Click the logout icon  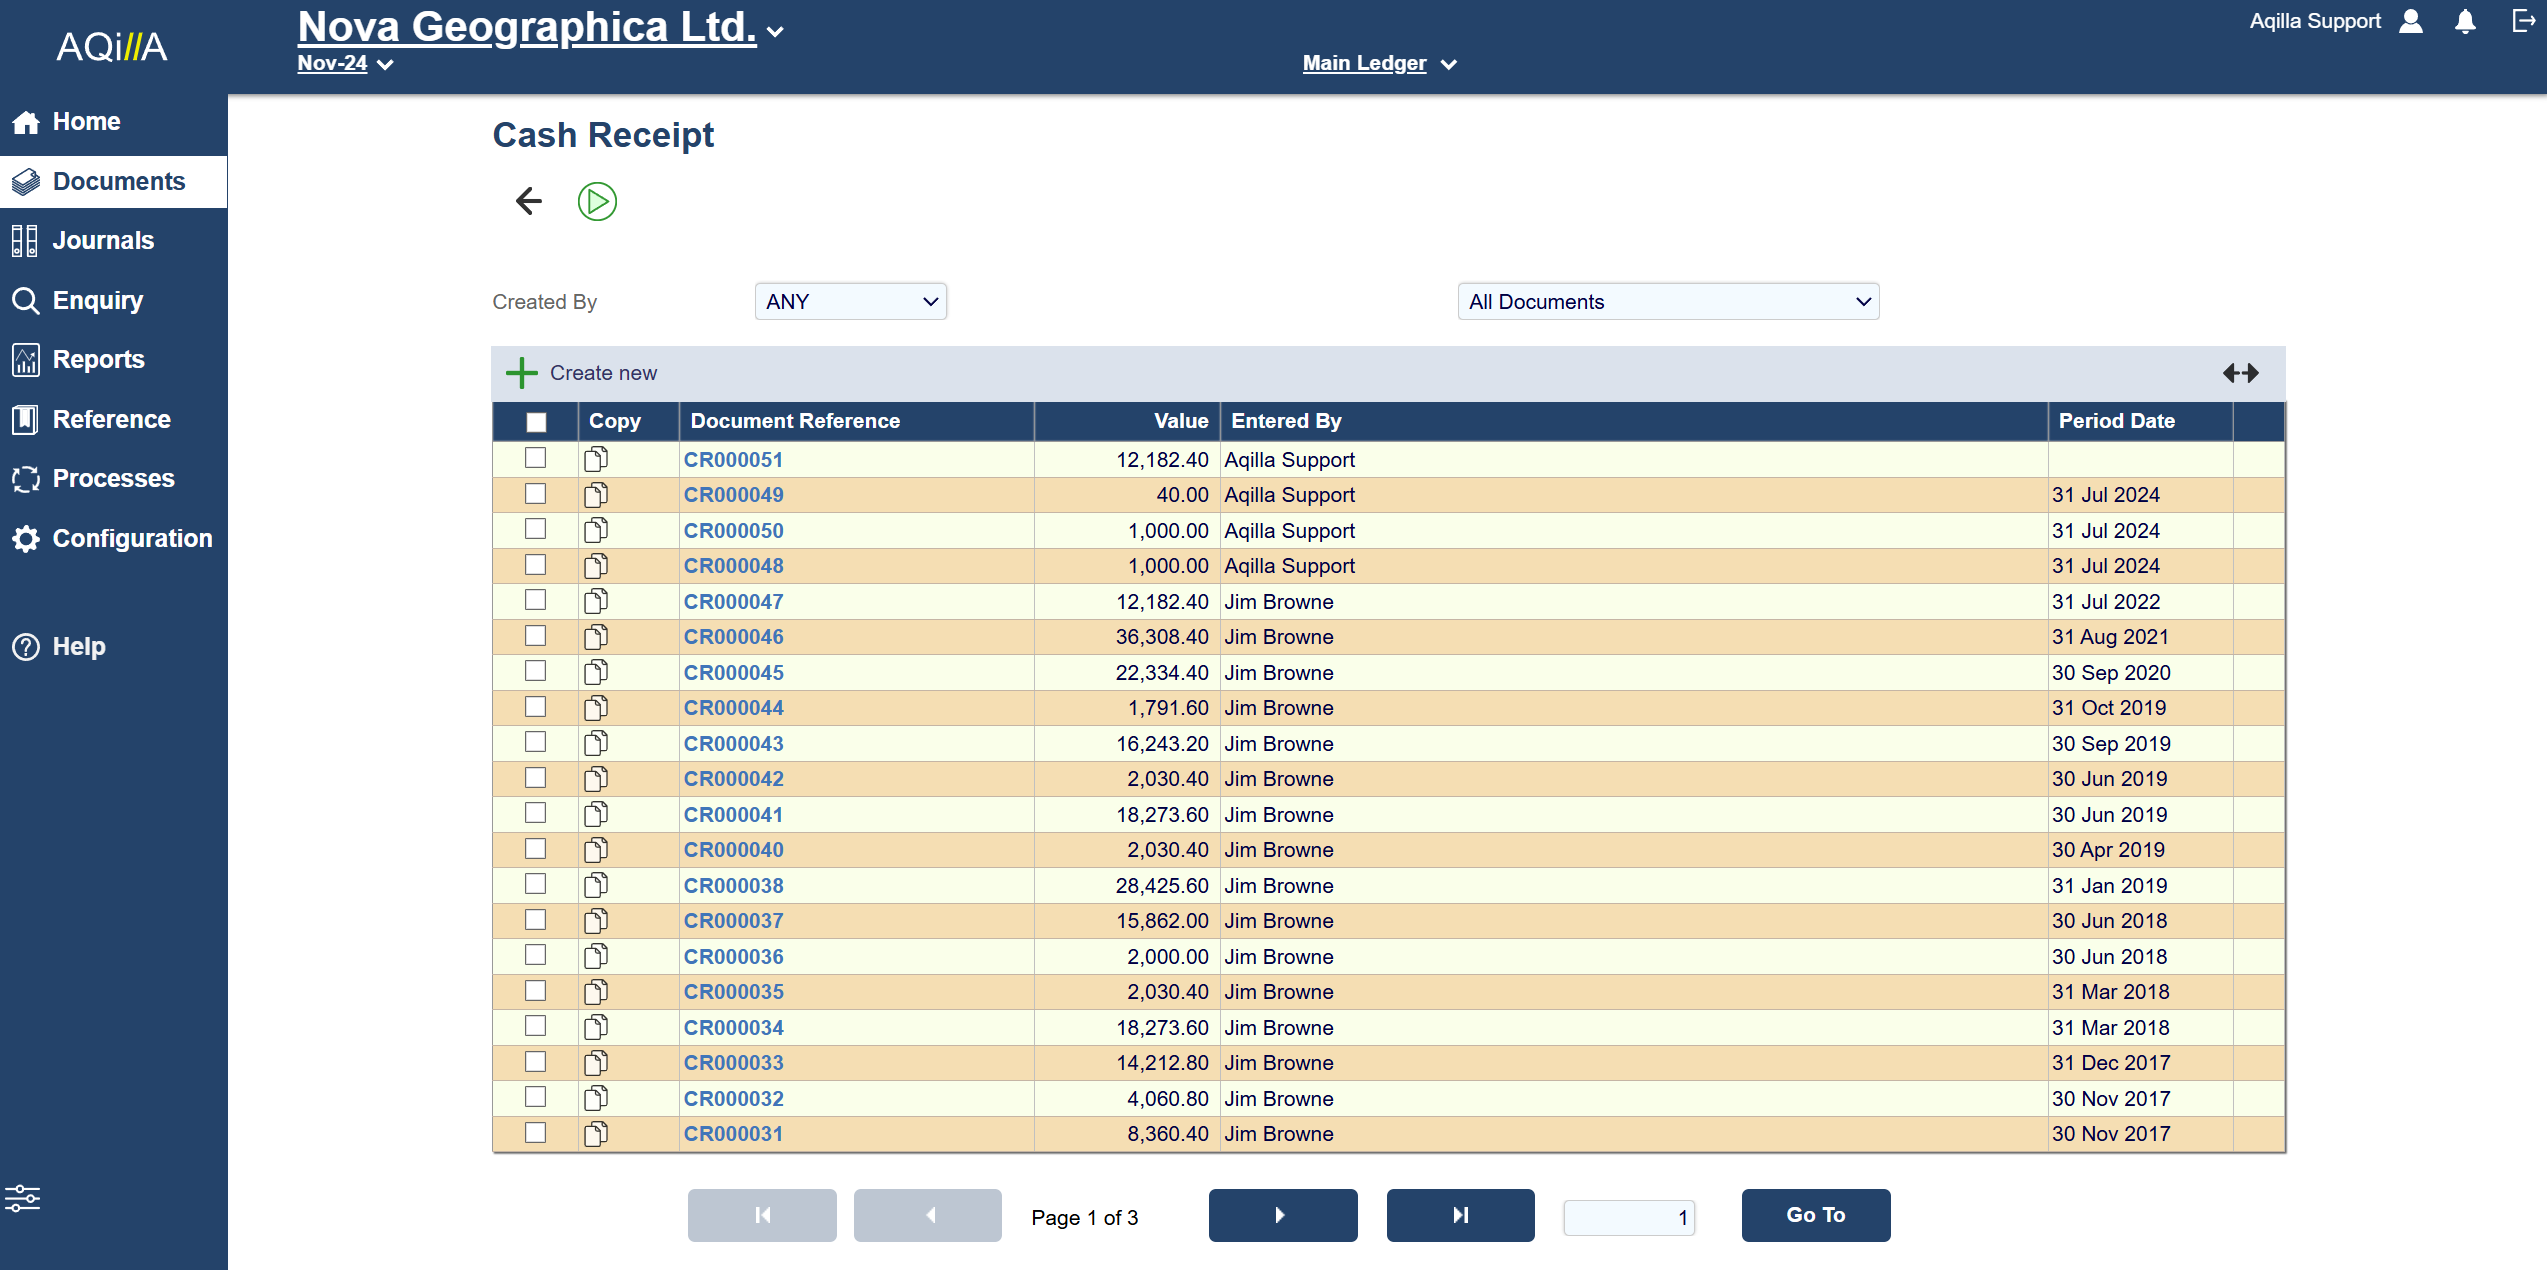[2523, 21]
